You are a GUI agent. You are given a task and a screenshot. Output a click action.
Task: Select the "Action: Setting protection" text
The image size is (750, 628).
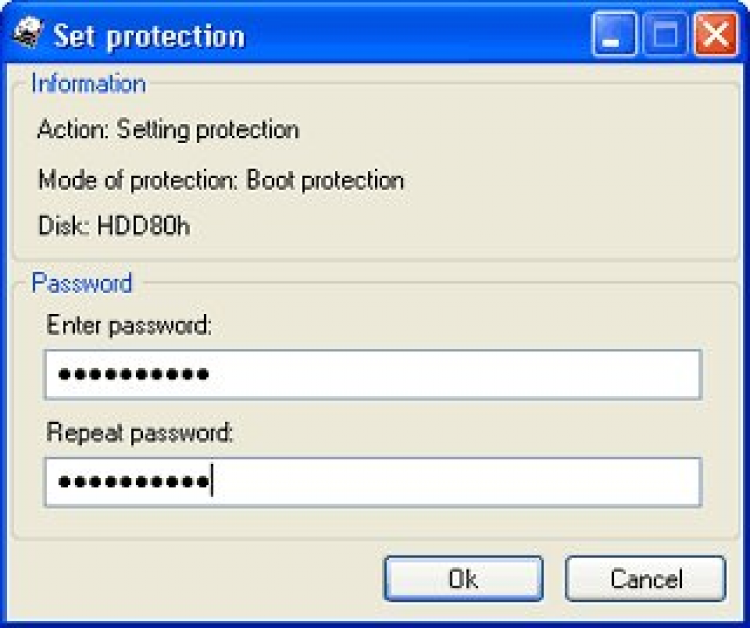point(168,130)
